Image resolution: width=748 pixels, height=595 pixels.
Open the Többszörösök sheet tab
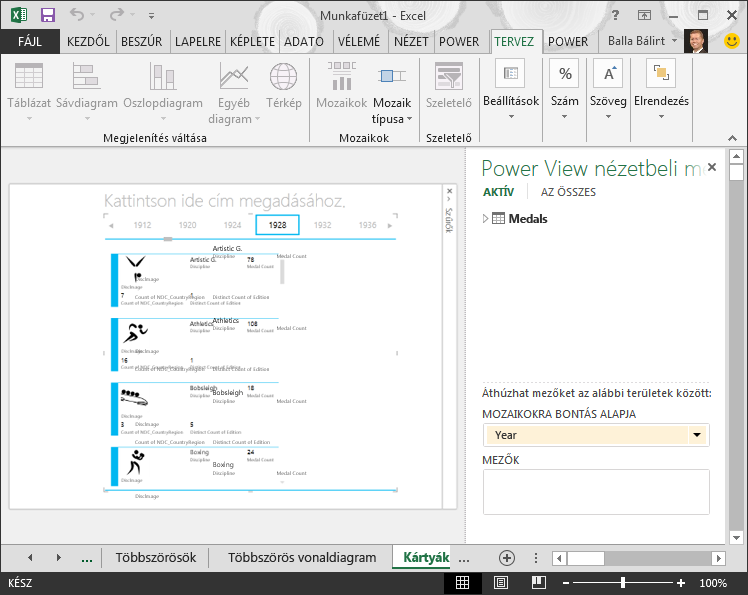tap(156, 557)
